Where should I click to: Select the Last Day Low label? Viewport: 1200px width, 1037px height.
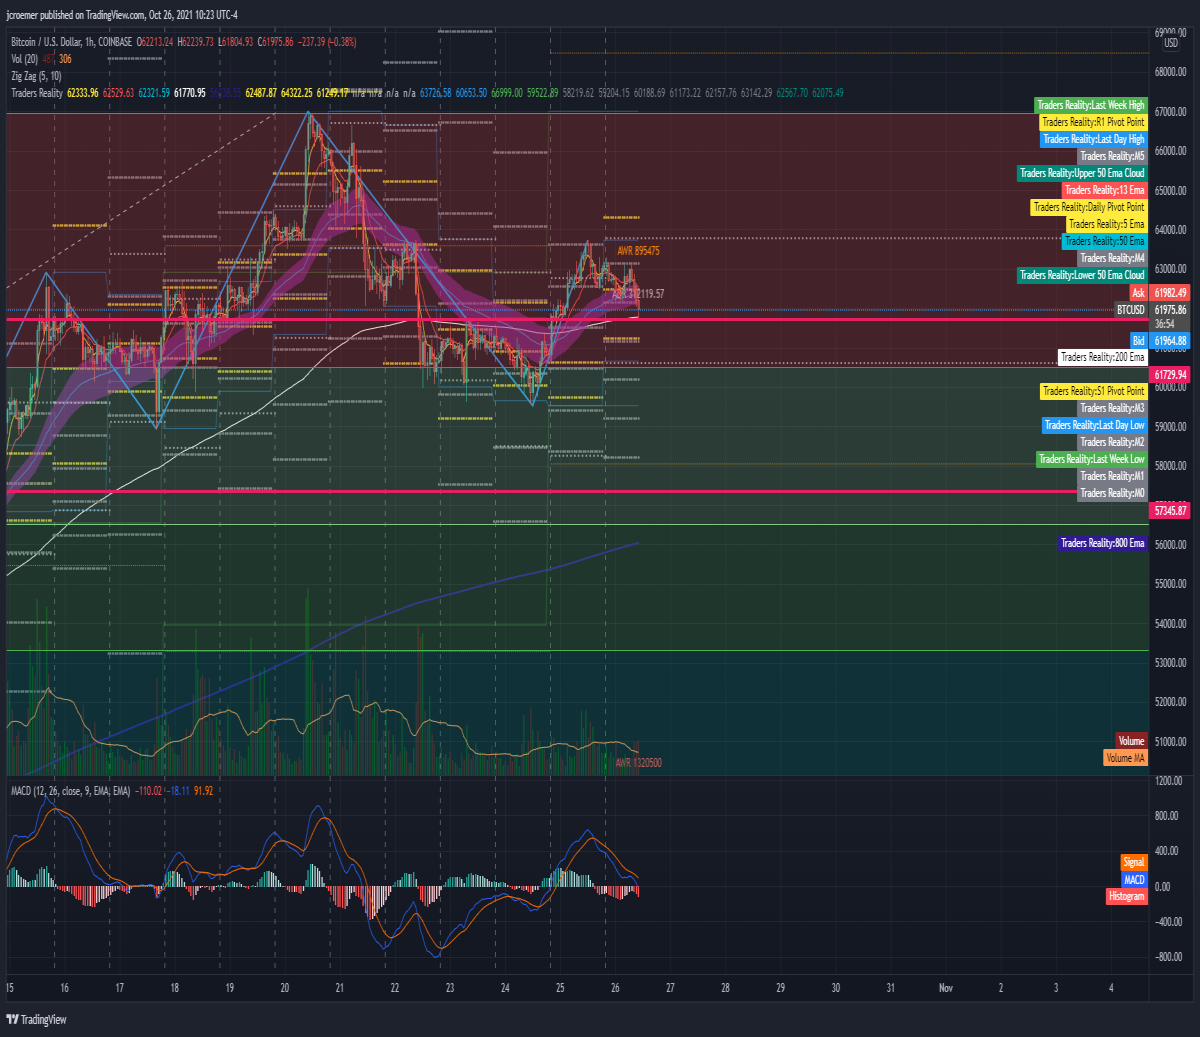pyautogui.click(x=1095, y=425)
